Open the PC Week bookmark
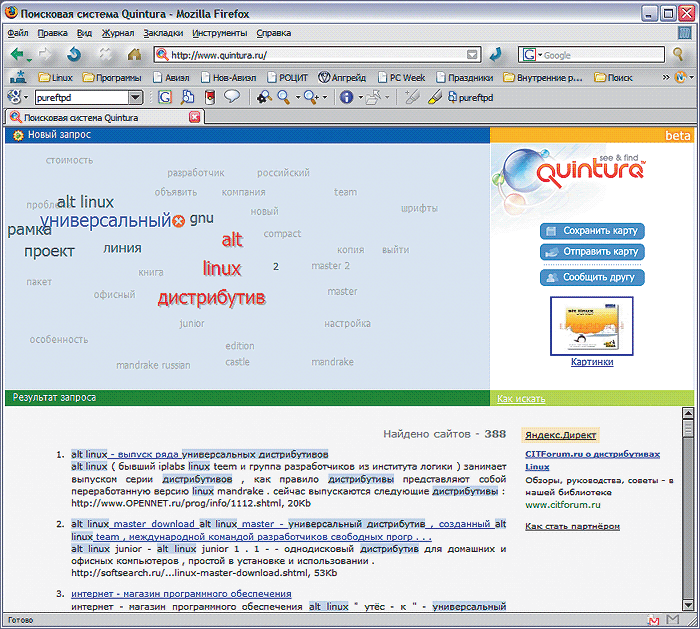700x629 pixels. [x=402, y=78]
